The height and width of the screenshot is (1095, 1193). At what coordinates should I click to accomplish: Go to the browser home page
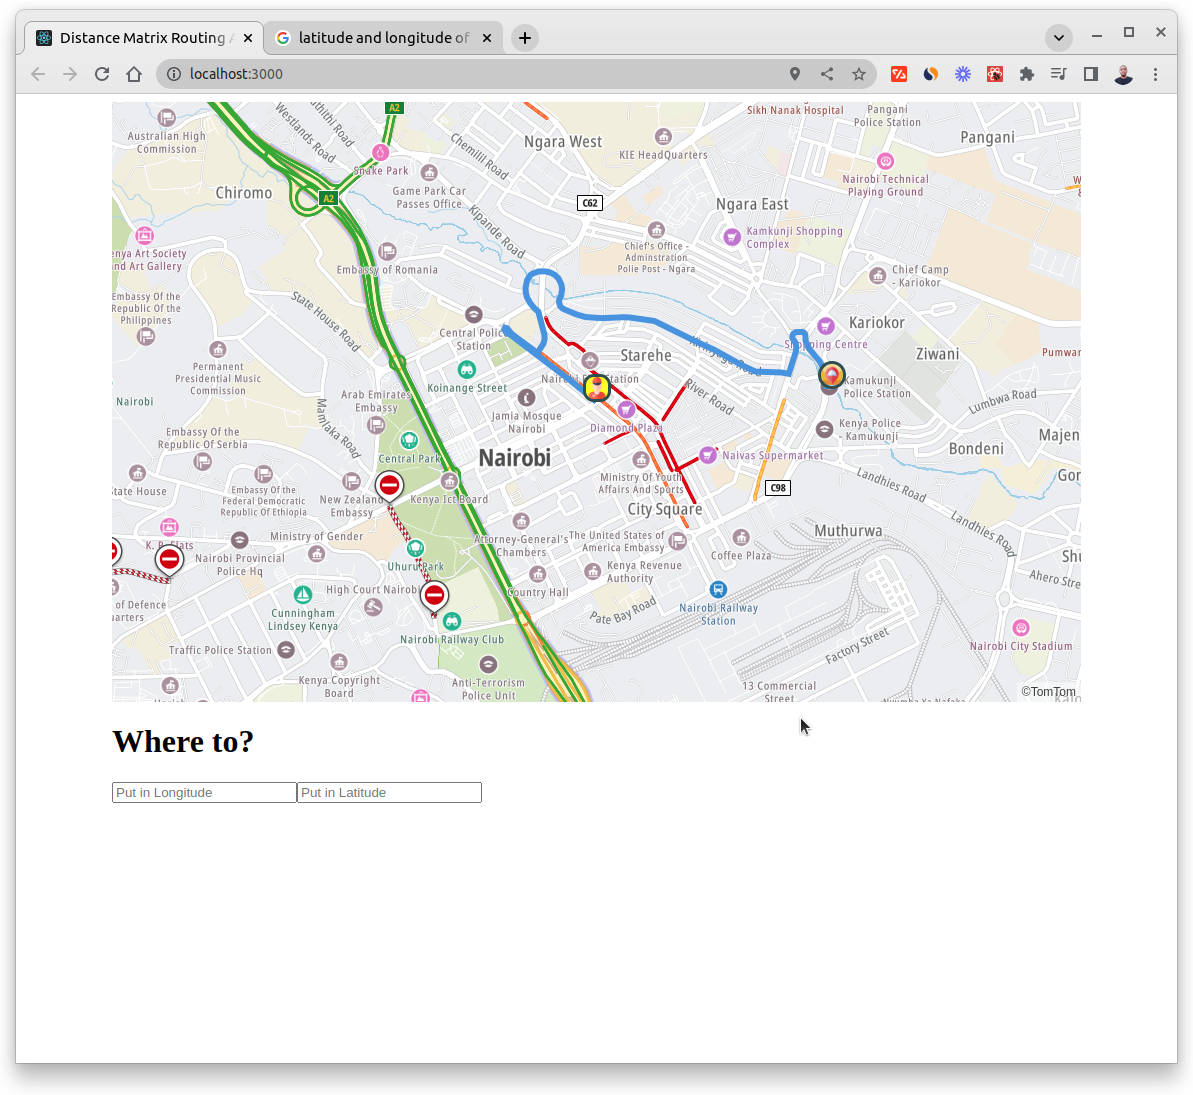(134, 74)
